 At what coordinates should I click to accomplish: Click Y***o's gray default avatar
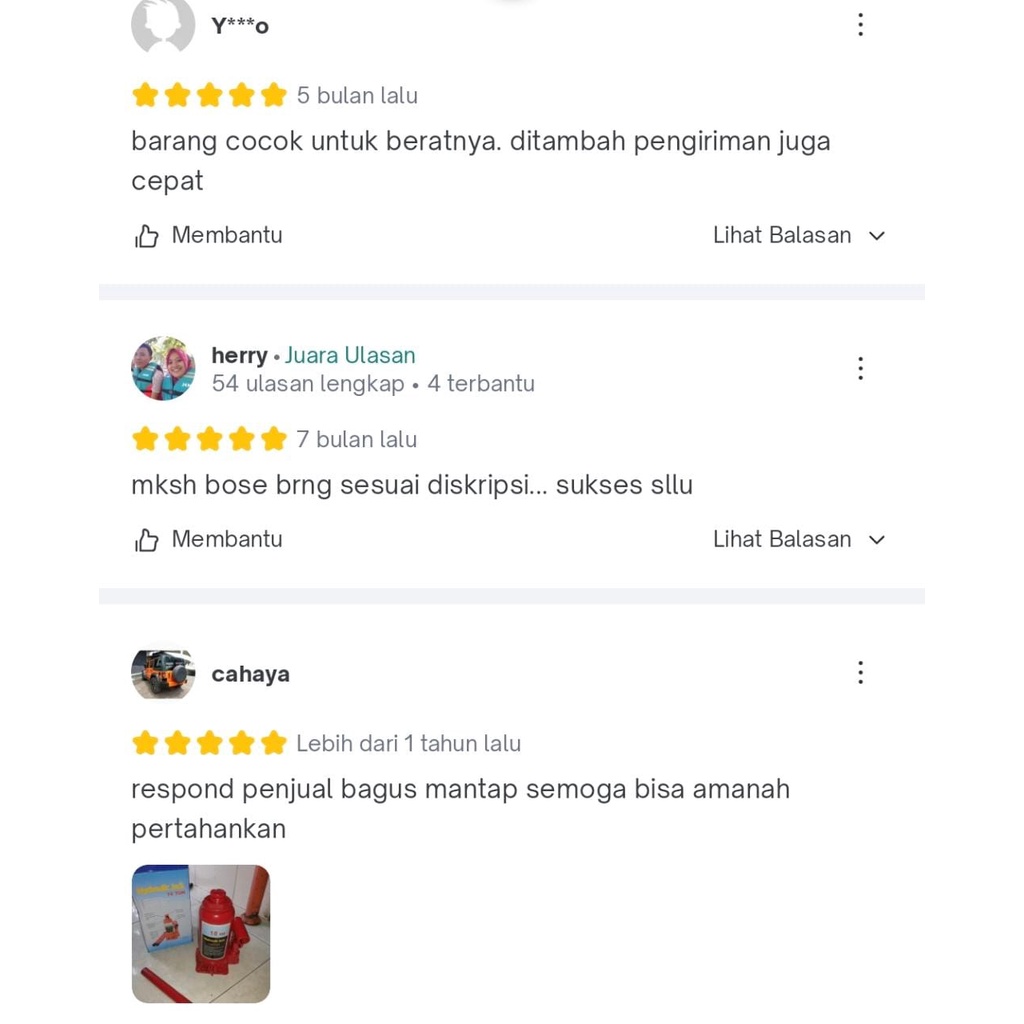163,25
